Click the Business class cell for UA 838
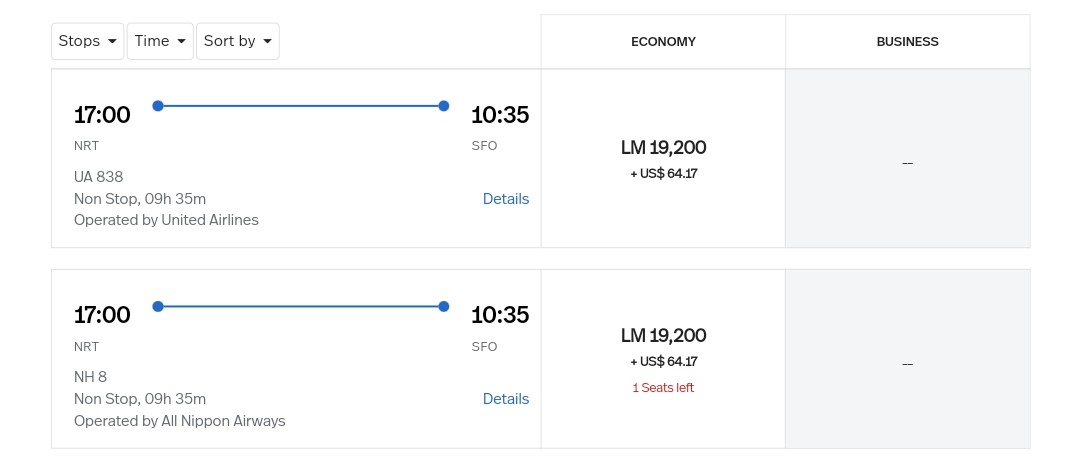1080x476 pixels. pyautogui.click(x=907, y=159)
